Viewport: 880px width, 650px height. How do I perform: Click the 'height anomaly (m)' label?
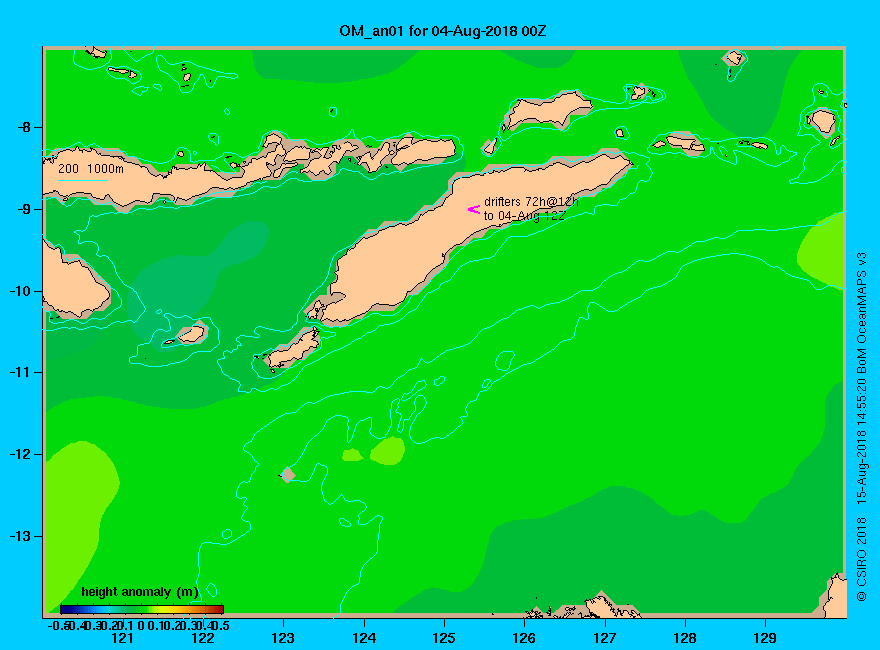[x=140, y=592]
